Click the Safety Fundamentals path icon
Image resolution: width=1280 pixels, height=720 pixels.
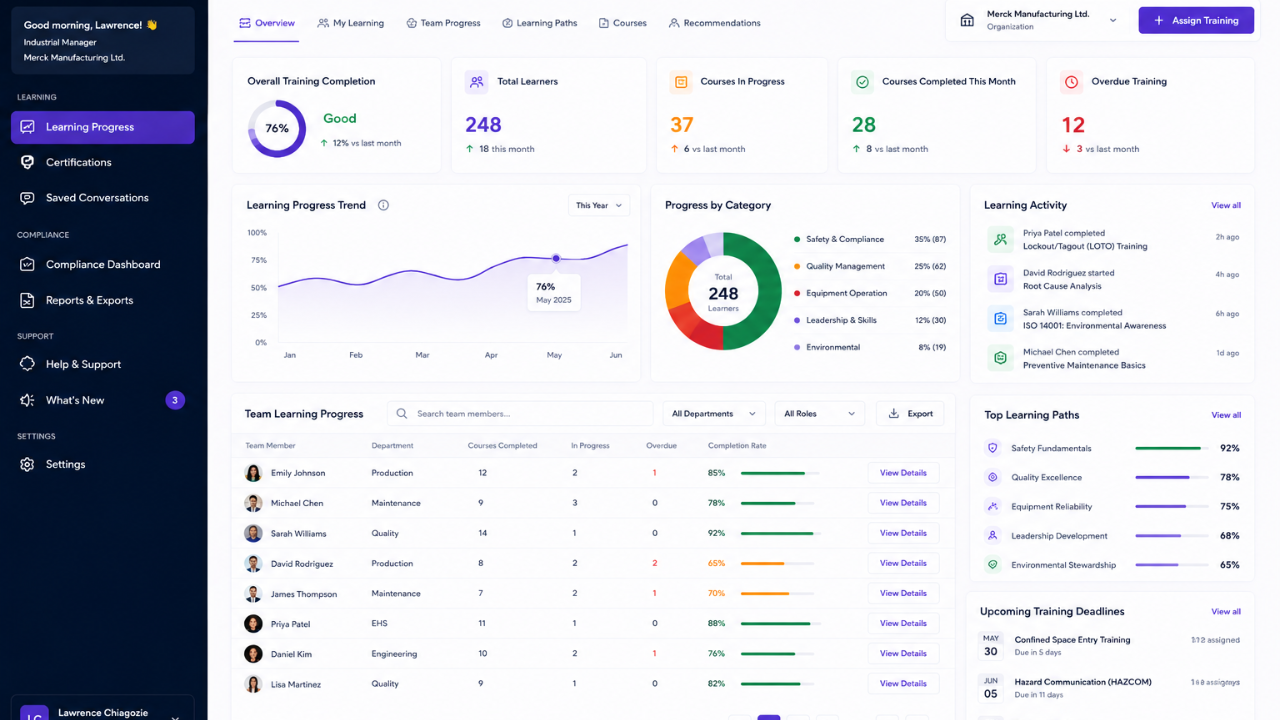point(993,448)
